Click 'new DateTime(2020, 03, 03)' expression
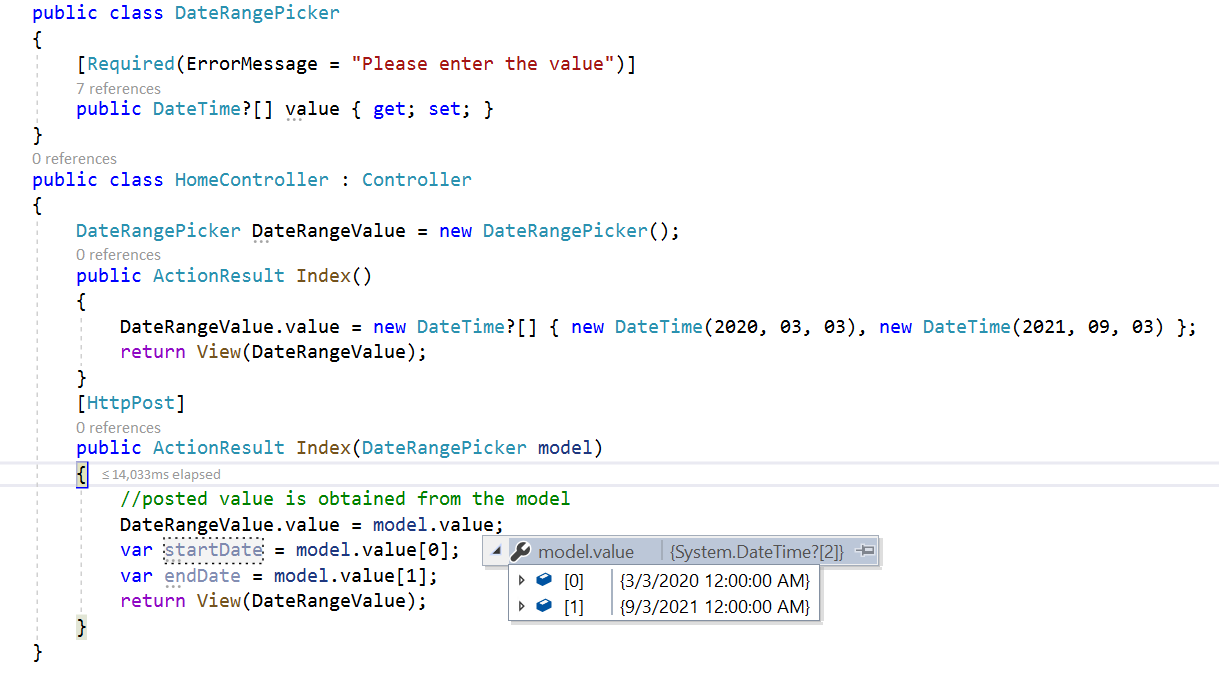1219x674 pixels. click(713, 327)
